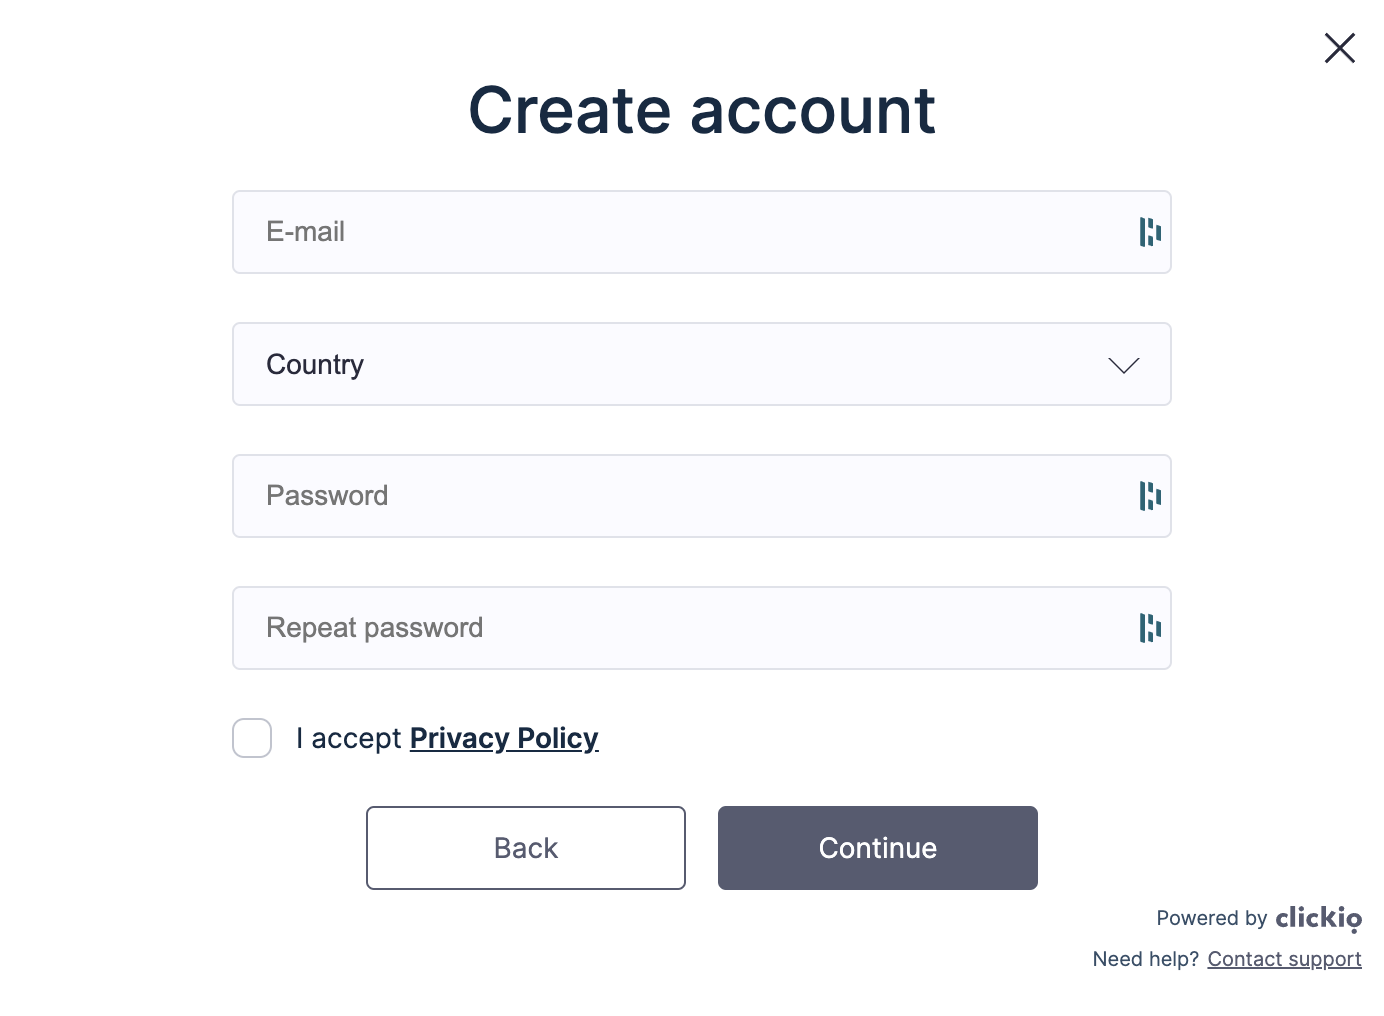Tick the accept Privacy Policy checkbox

click(x=252, y=738)
